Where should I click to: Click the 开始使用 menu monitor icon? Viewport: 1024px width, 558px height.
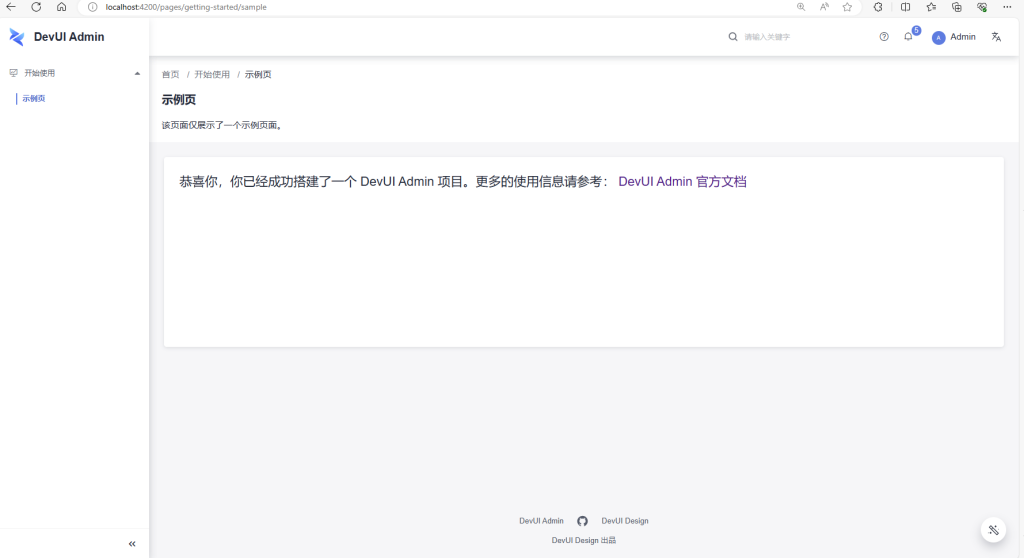pos(13,73)
